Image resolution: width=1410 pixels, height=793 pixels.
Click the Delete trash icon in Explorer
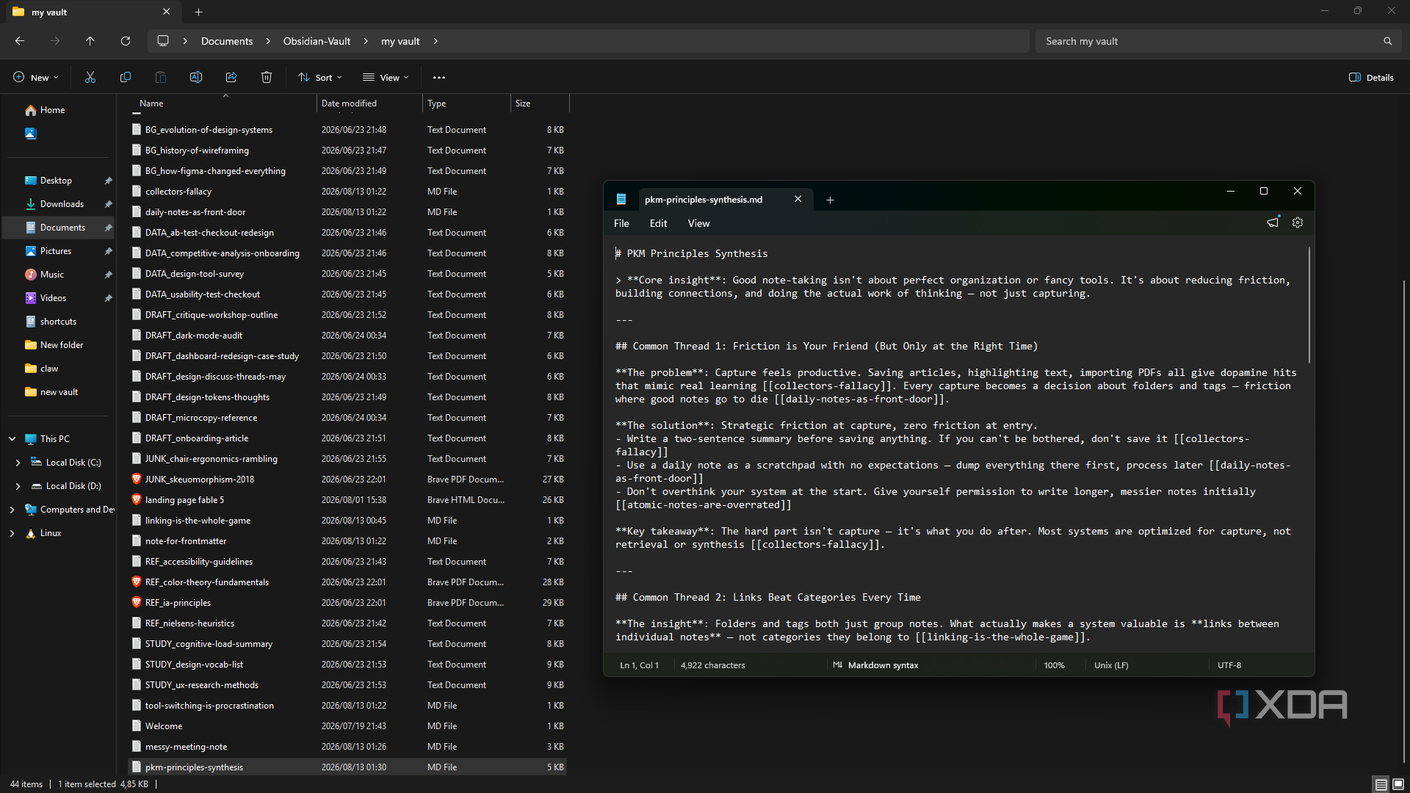266,77
